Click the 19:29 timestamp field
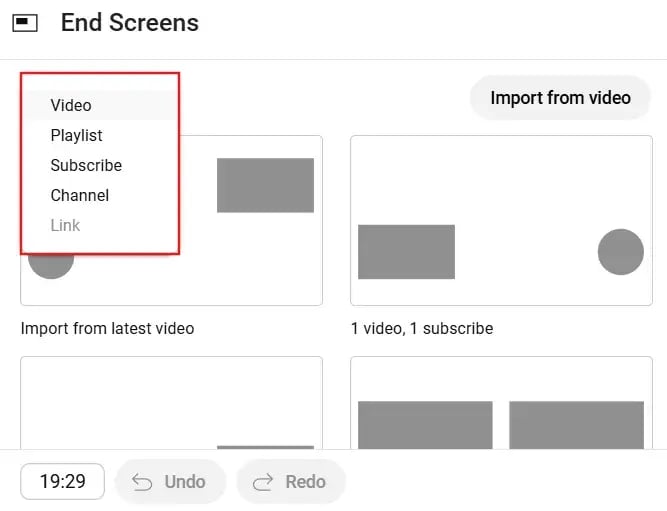This screenshot has height=511, width=667. (x=62, y=482)
